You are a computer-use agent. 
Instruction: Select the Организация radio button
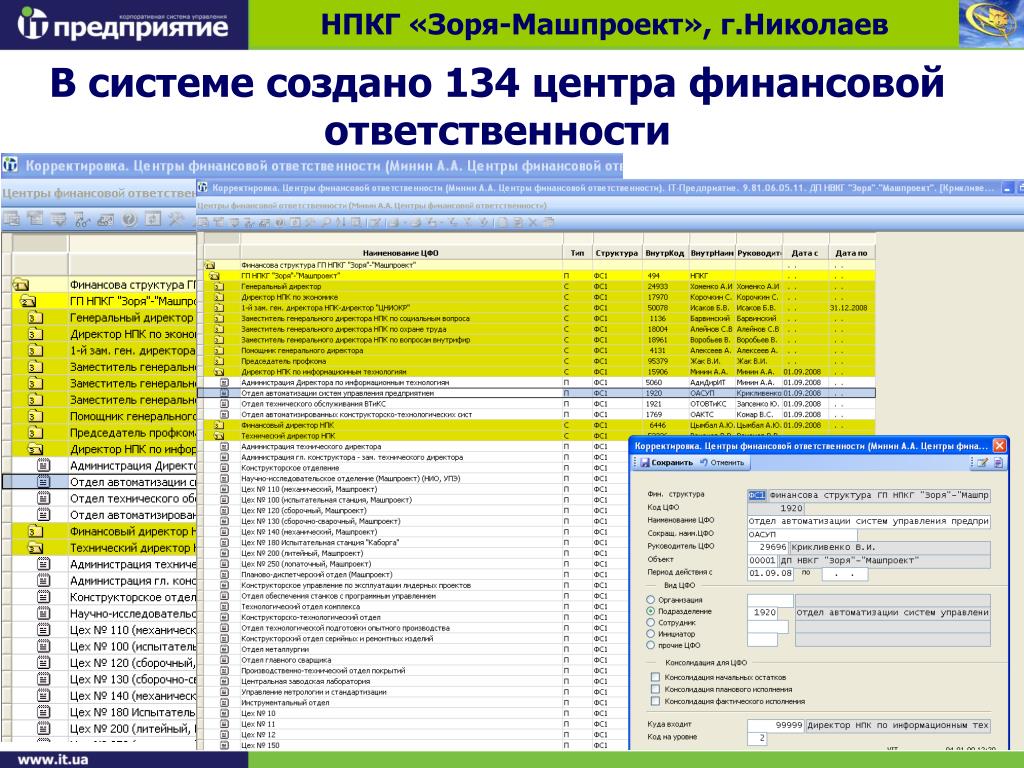point(650,600)
